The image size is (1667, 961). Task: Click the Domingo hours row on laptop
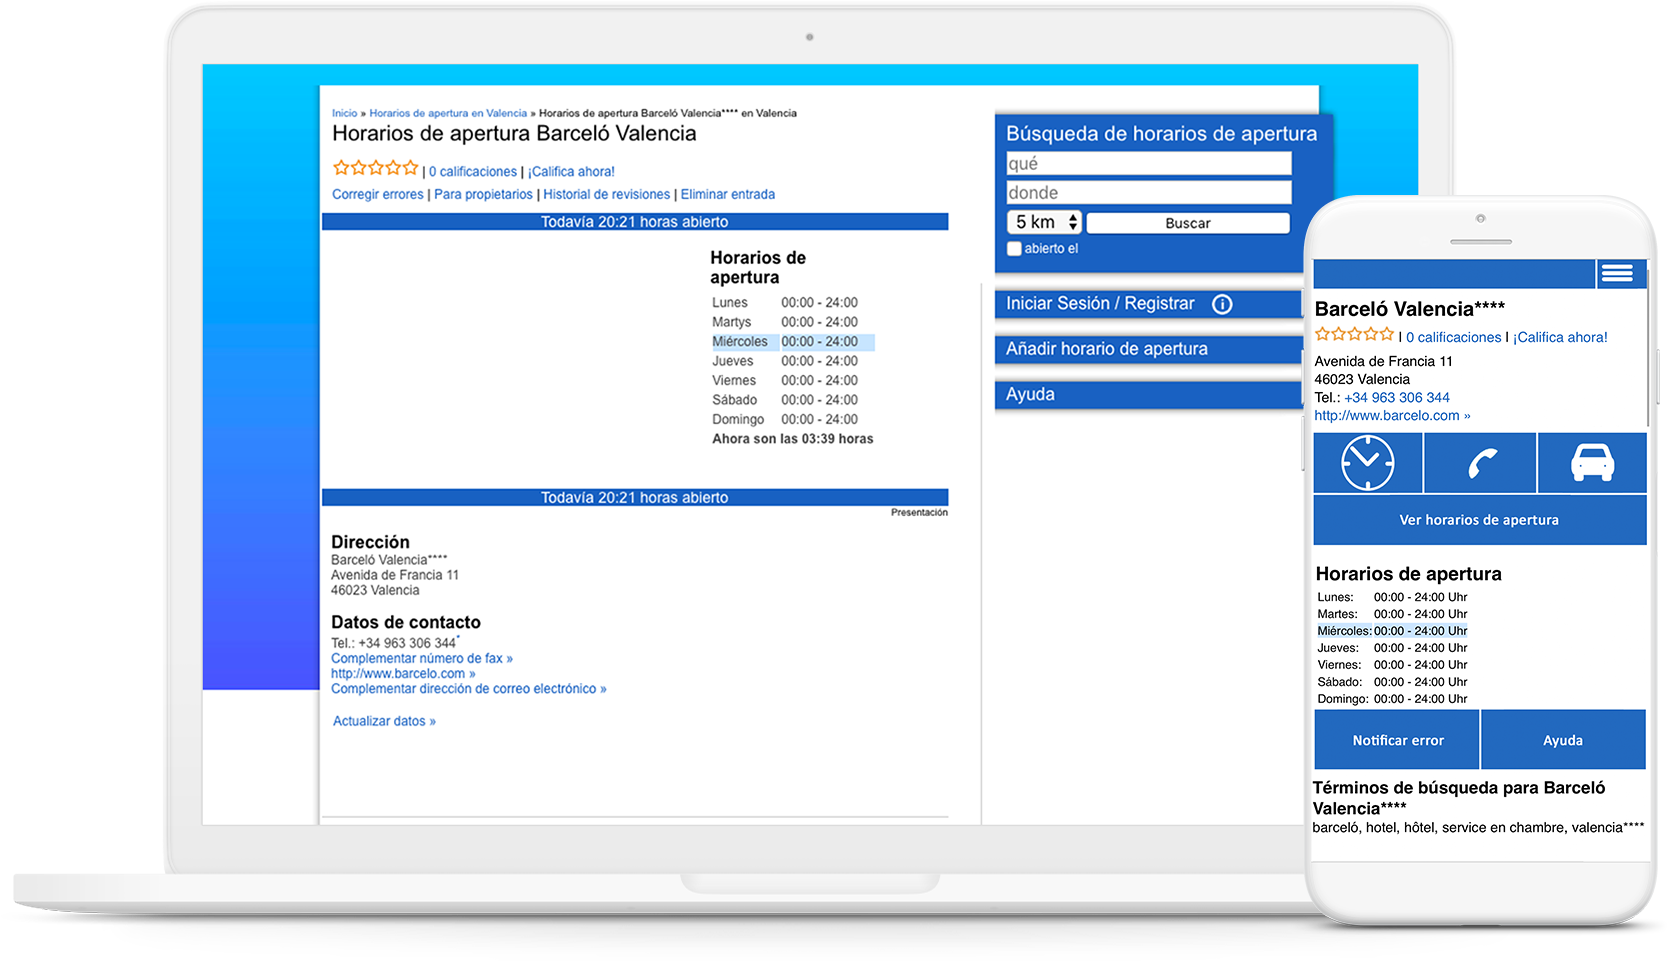785,419
